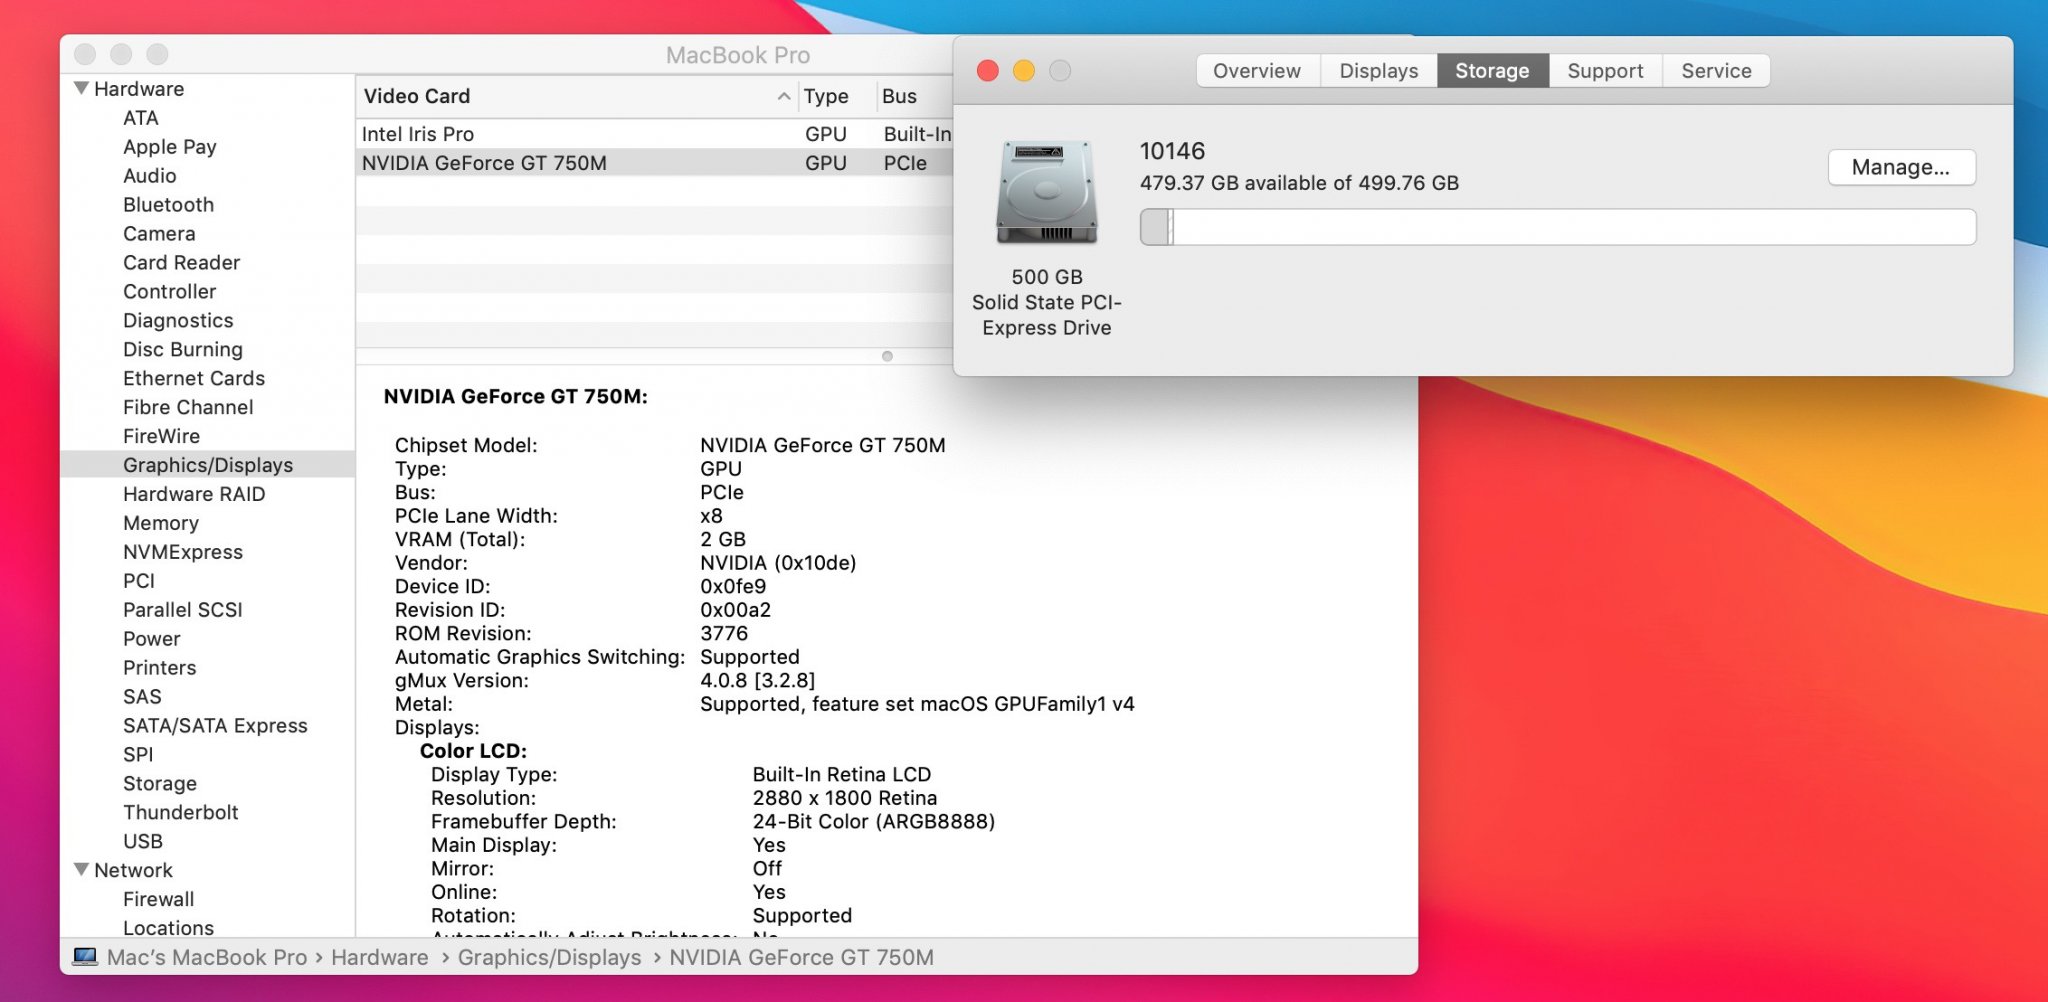
Task: Click Hardware in the path bar
Action: tap(380, 957)
